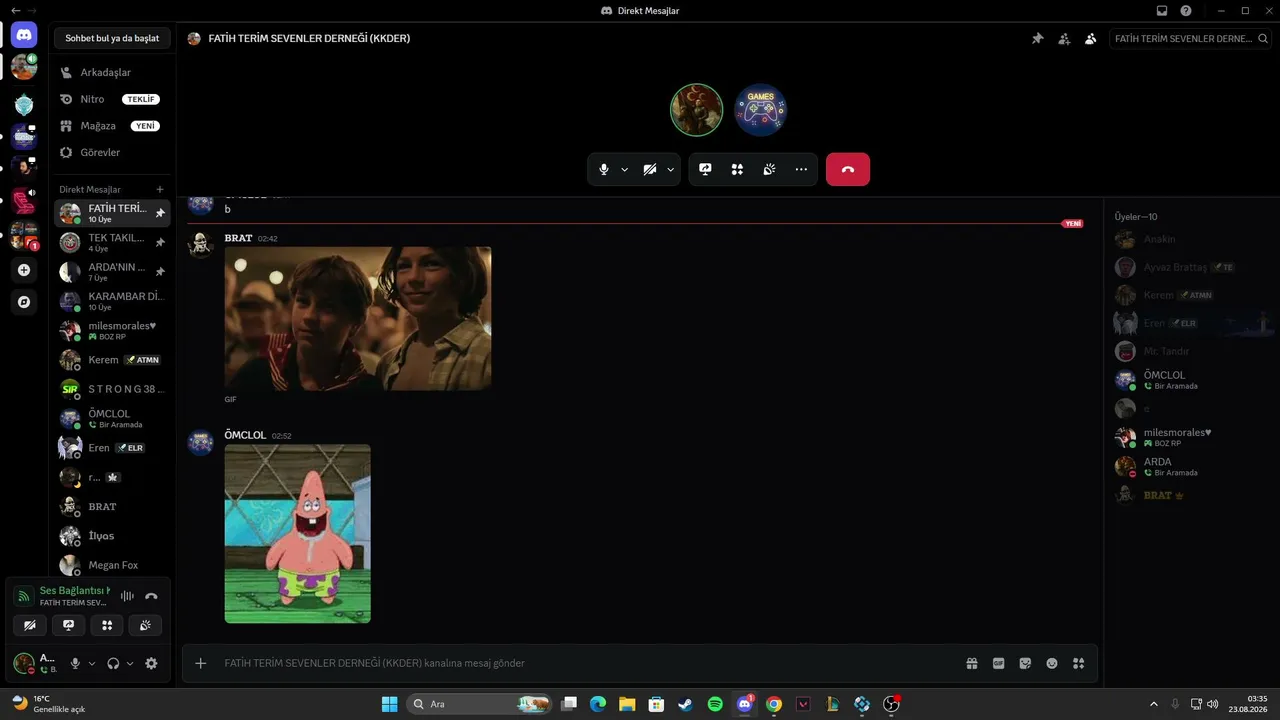The image size is (1280, 720).
Task: Click the add a server plus icon
Action: [24, 270]
